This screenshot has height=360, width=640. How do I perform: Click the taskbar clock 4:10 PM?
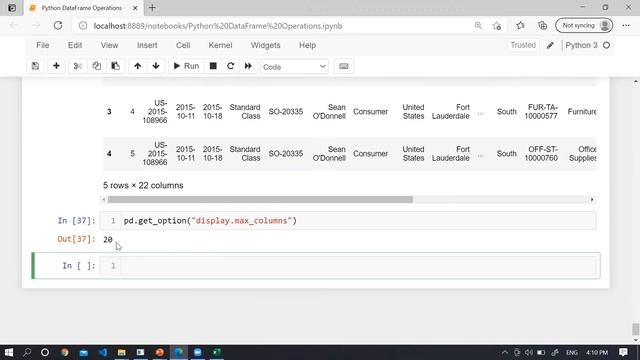point(597,352)
